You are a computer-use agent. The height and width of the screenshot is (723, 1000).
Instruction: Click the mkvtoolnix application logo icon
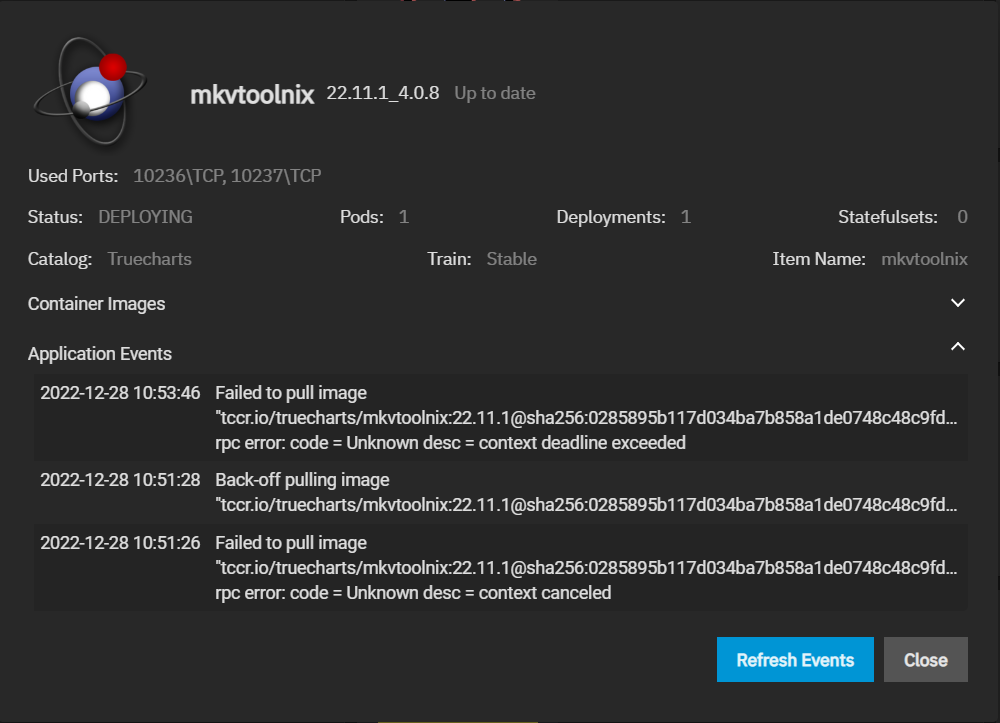click(90, 92)
